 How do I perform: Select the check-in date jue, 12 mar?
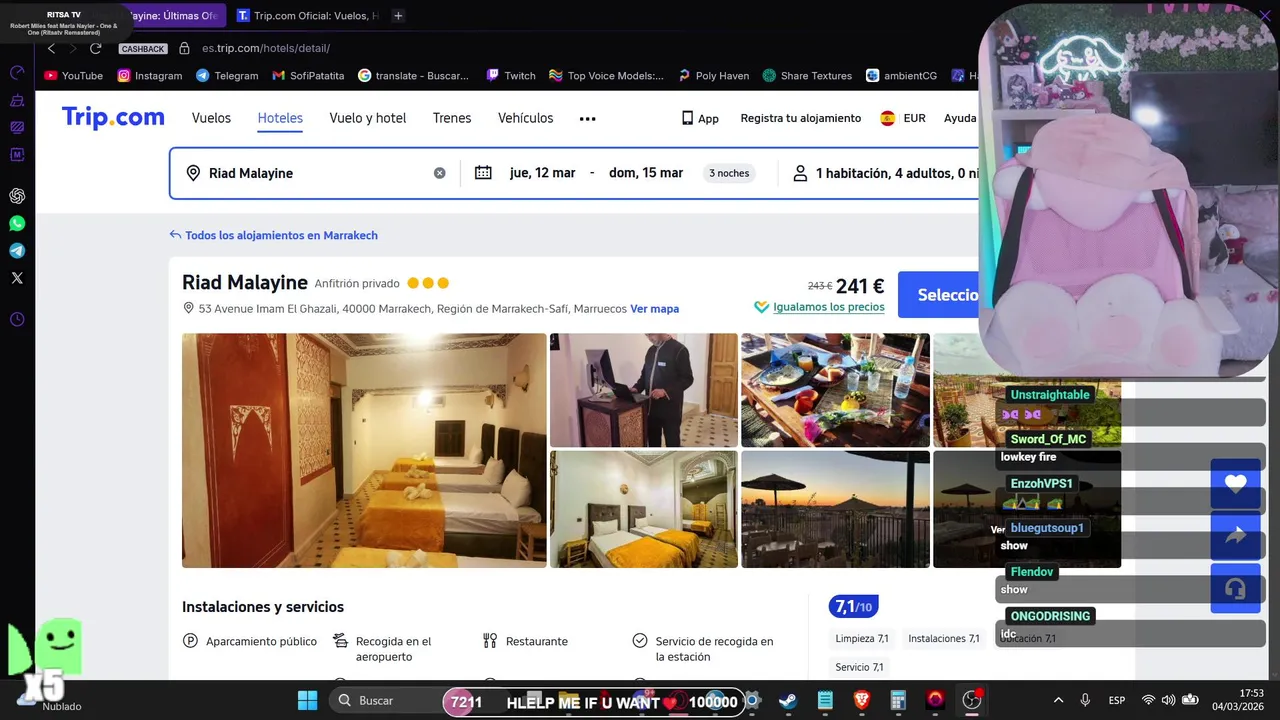pyautogui.click(x=542, y=173)
